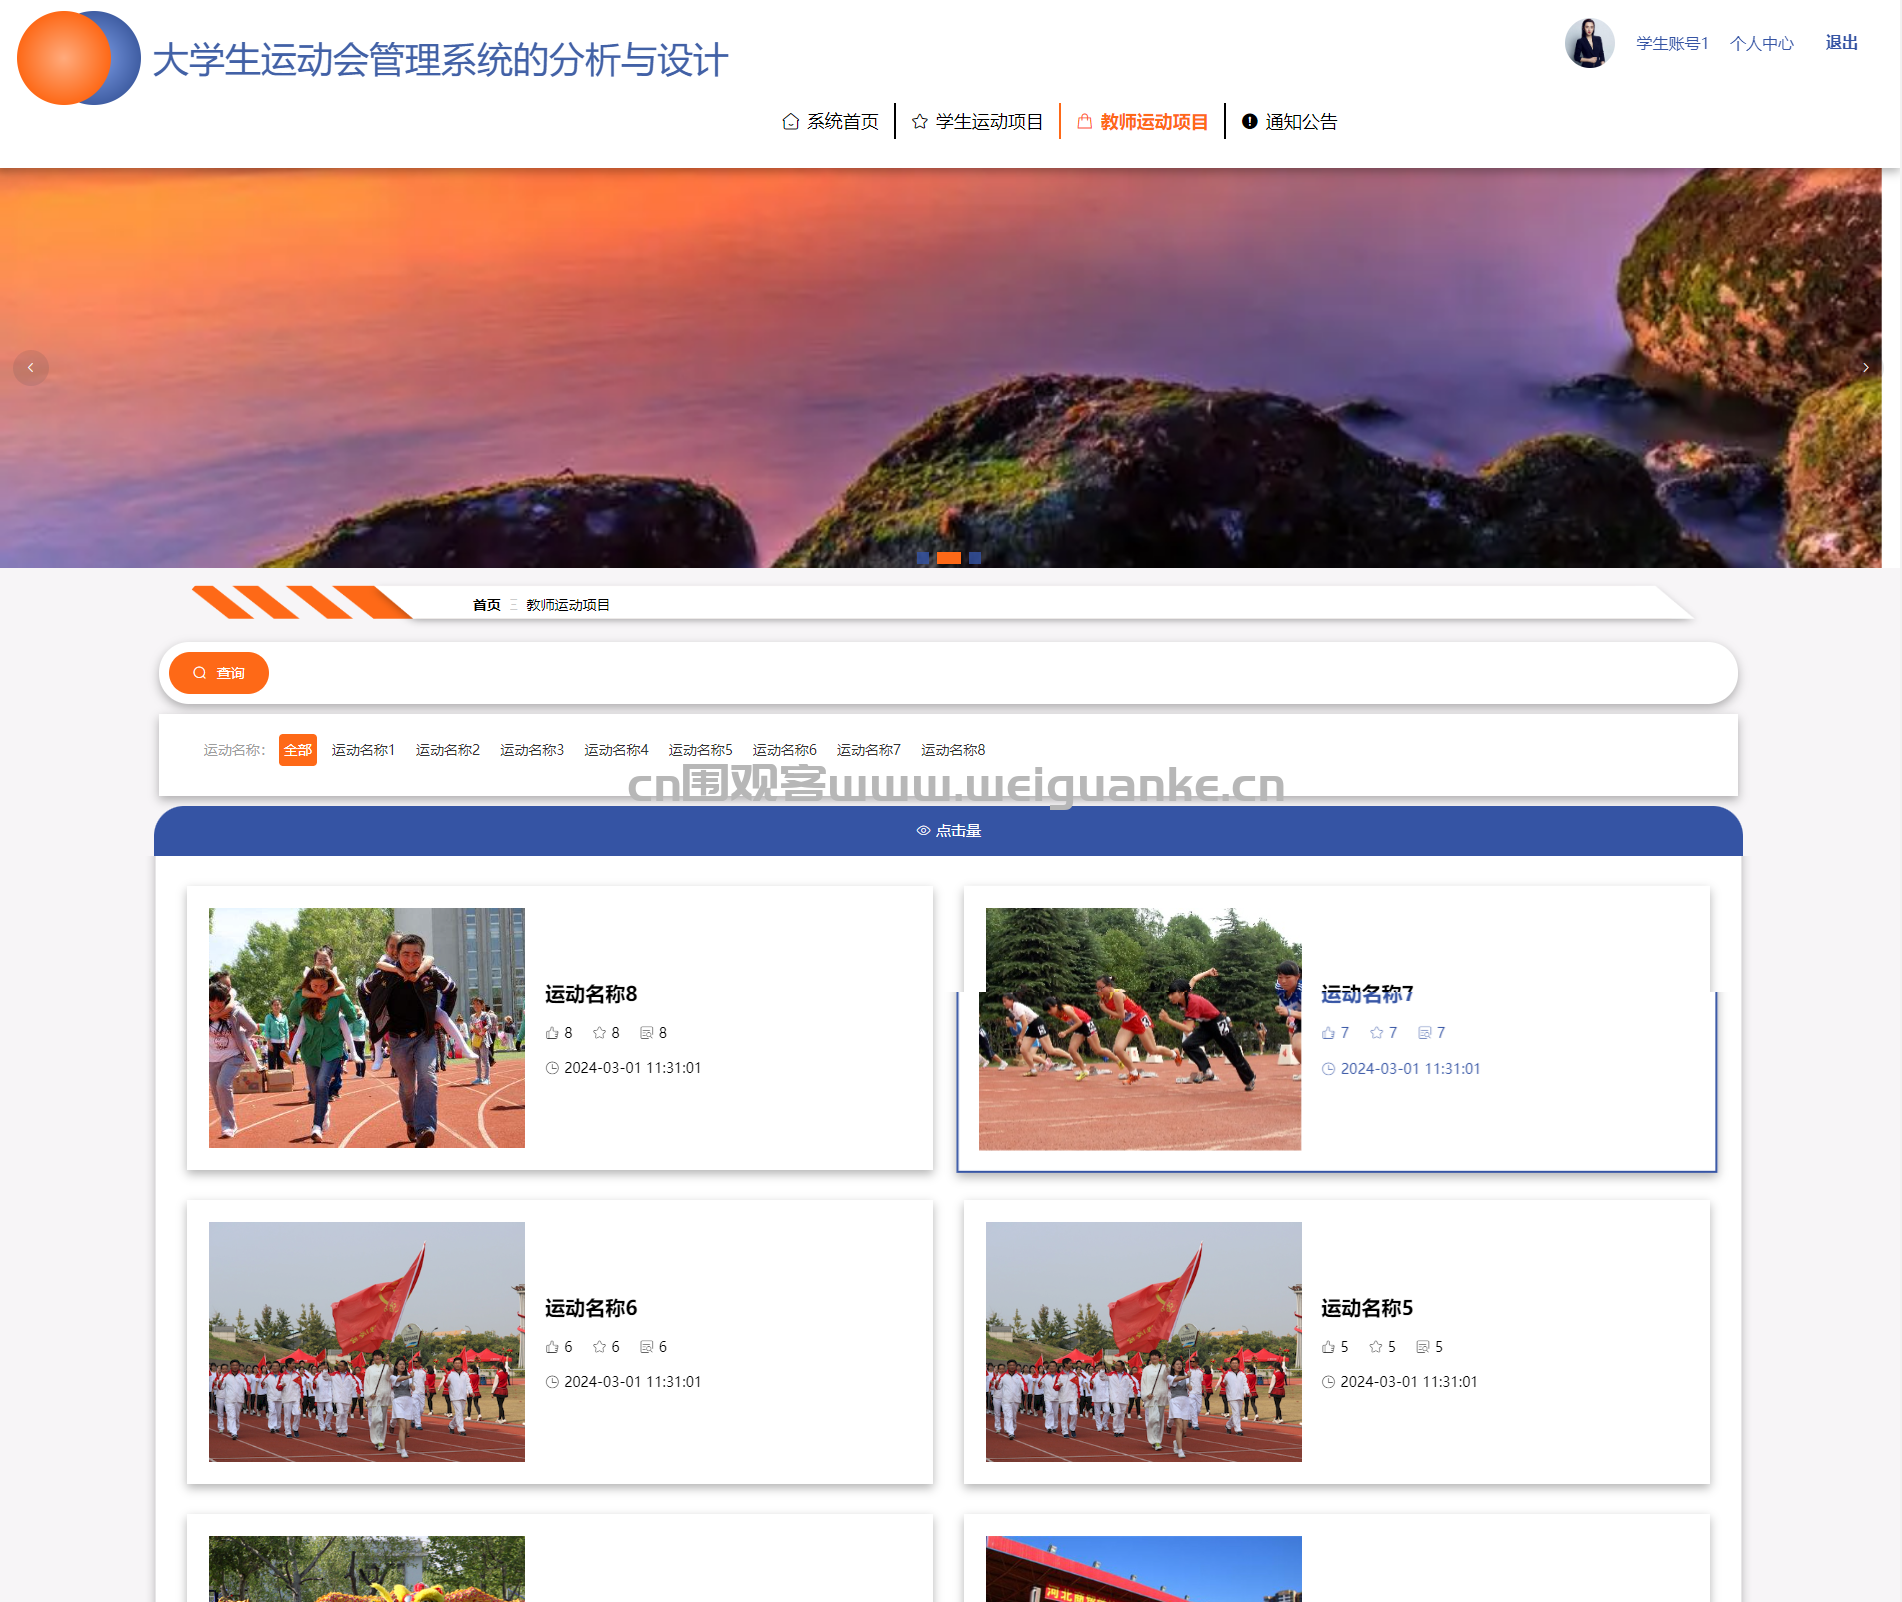Click the star favorite icon on 运动名称8
Screen dimensions: 1902x1602
click(x=599, y=1033)
